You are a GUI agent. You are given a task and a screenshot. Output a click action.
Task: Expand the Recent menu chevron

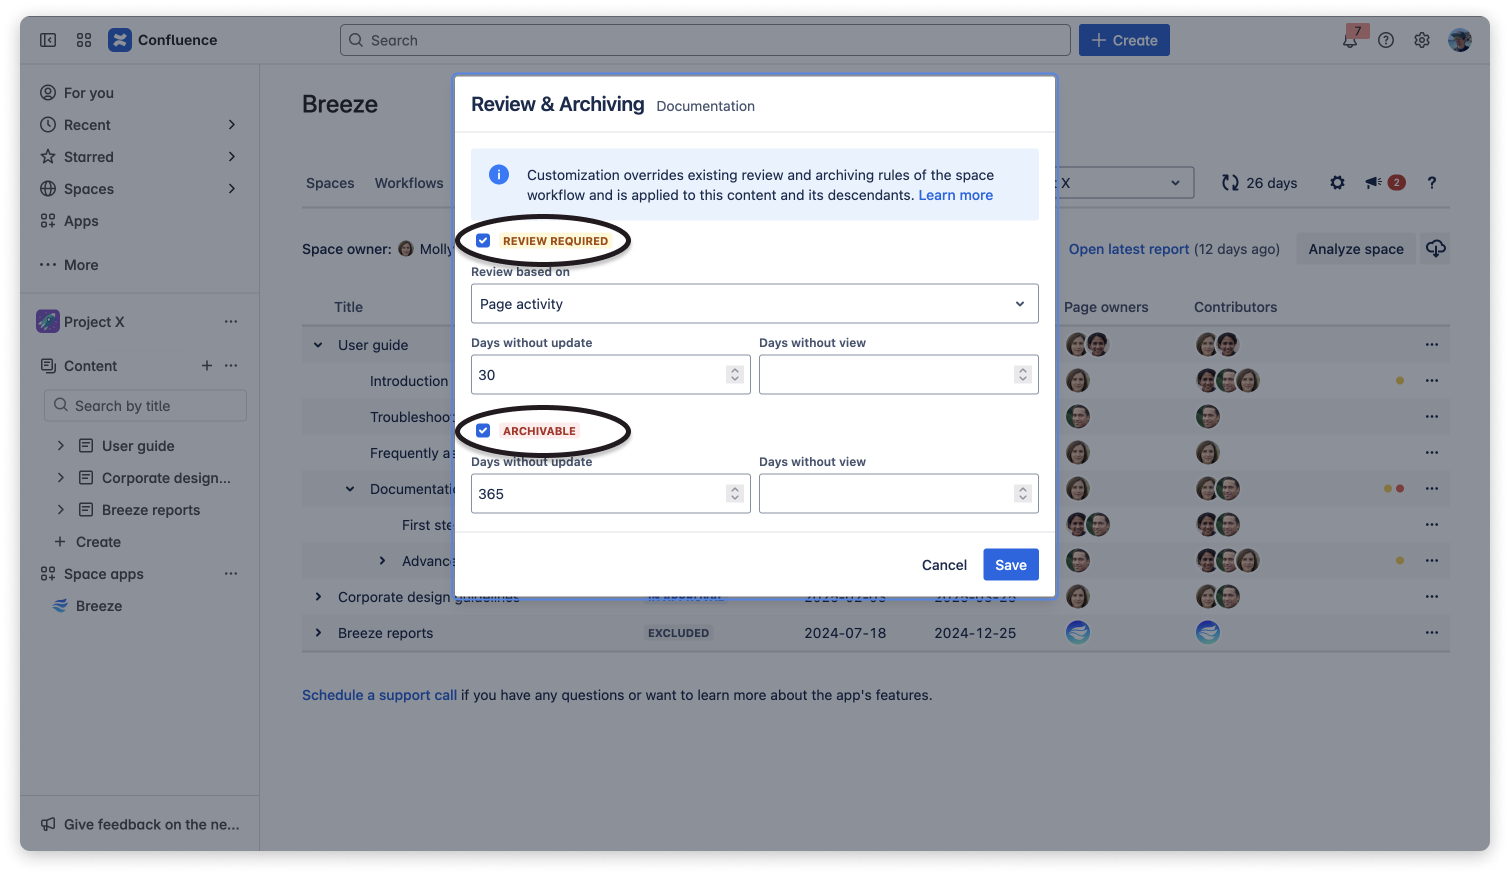[x=232, y=125]
